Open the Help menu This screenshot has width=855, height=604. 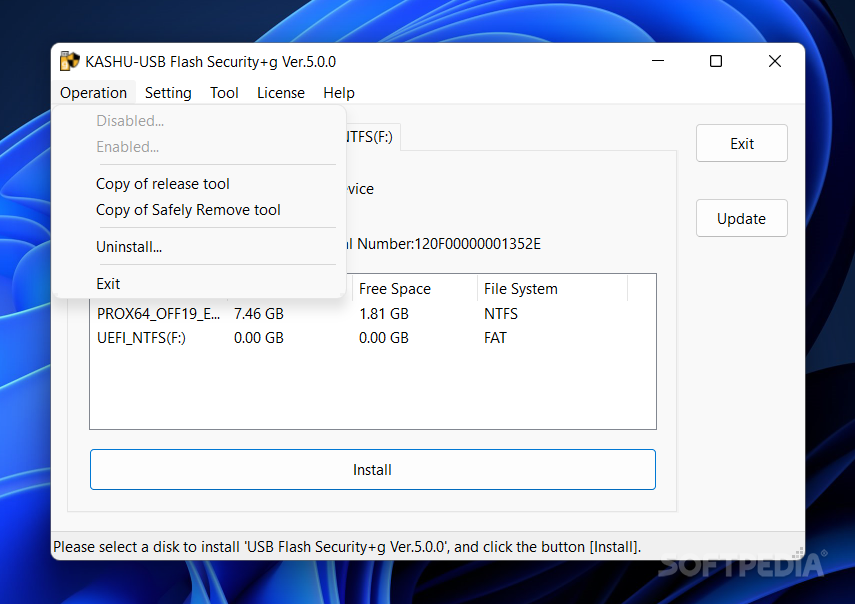tap(339, 93)
